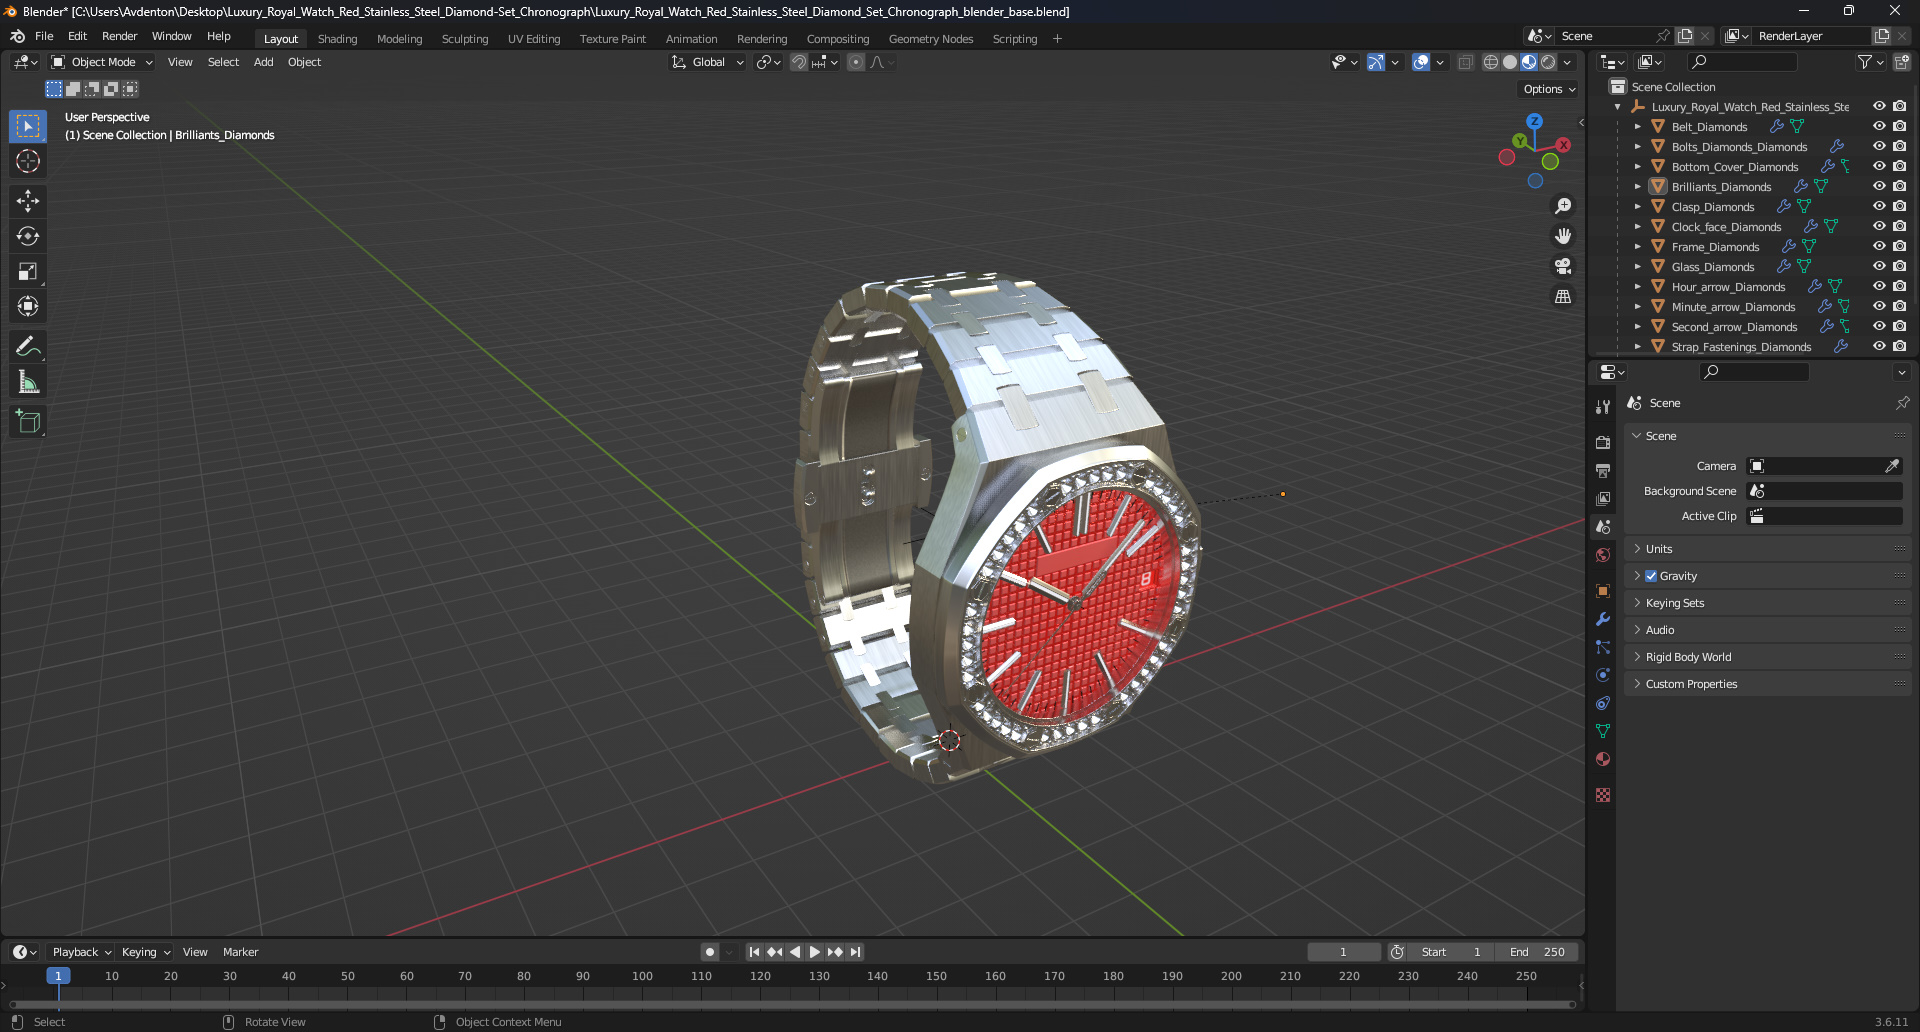This screenshot has height=1032, width=1920.
Task: Open the Physics properties tab
Action: coord(1603,675)
